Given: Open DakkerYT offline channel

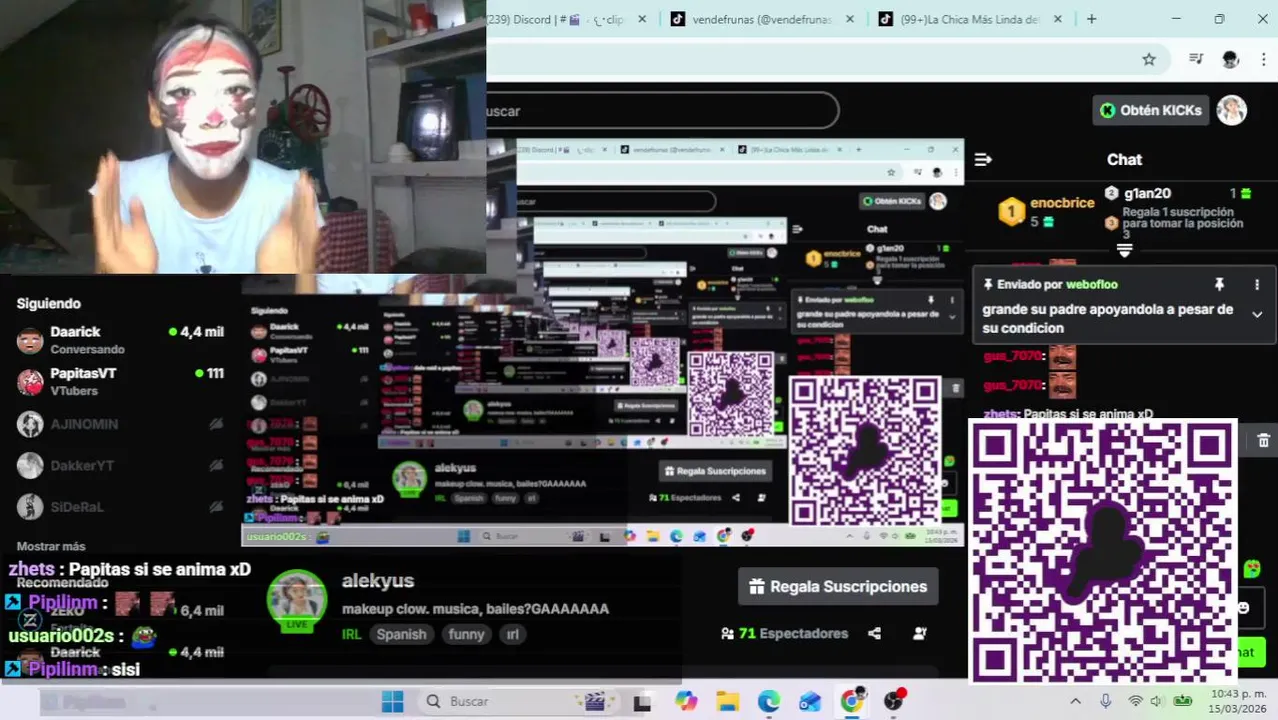Looking at the screenshot, I should pos(120,466).
